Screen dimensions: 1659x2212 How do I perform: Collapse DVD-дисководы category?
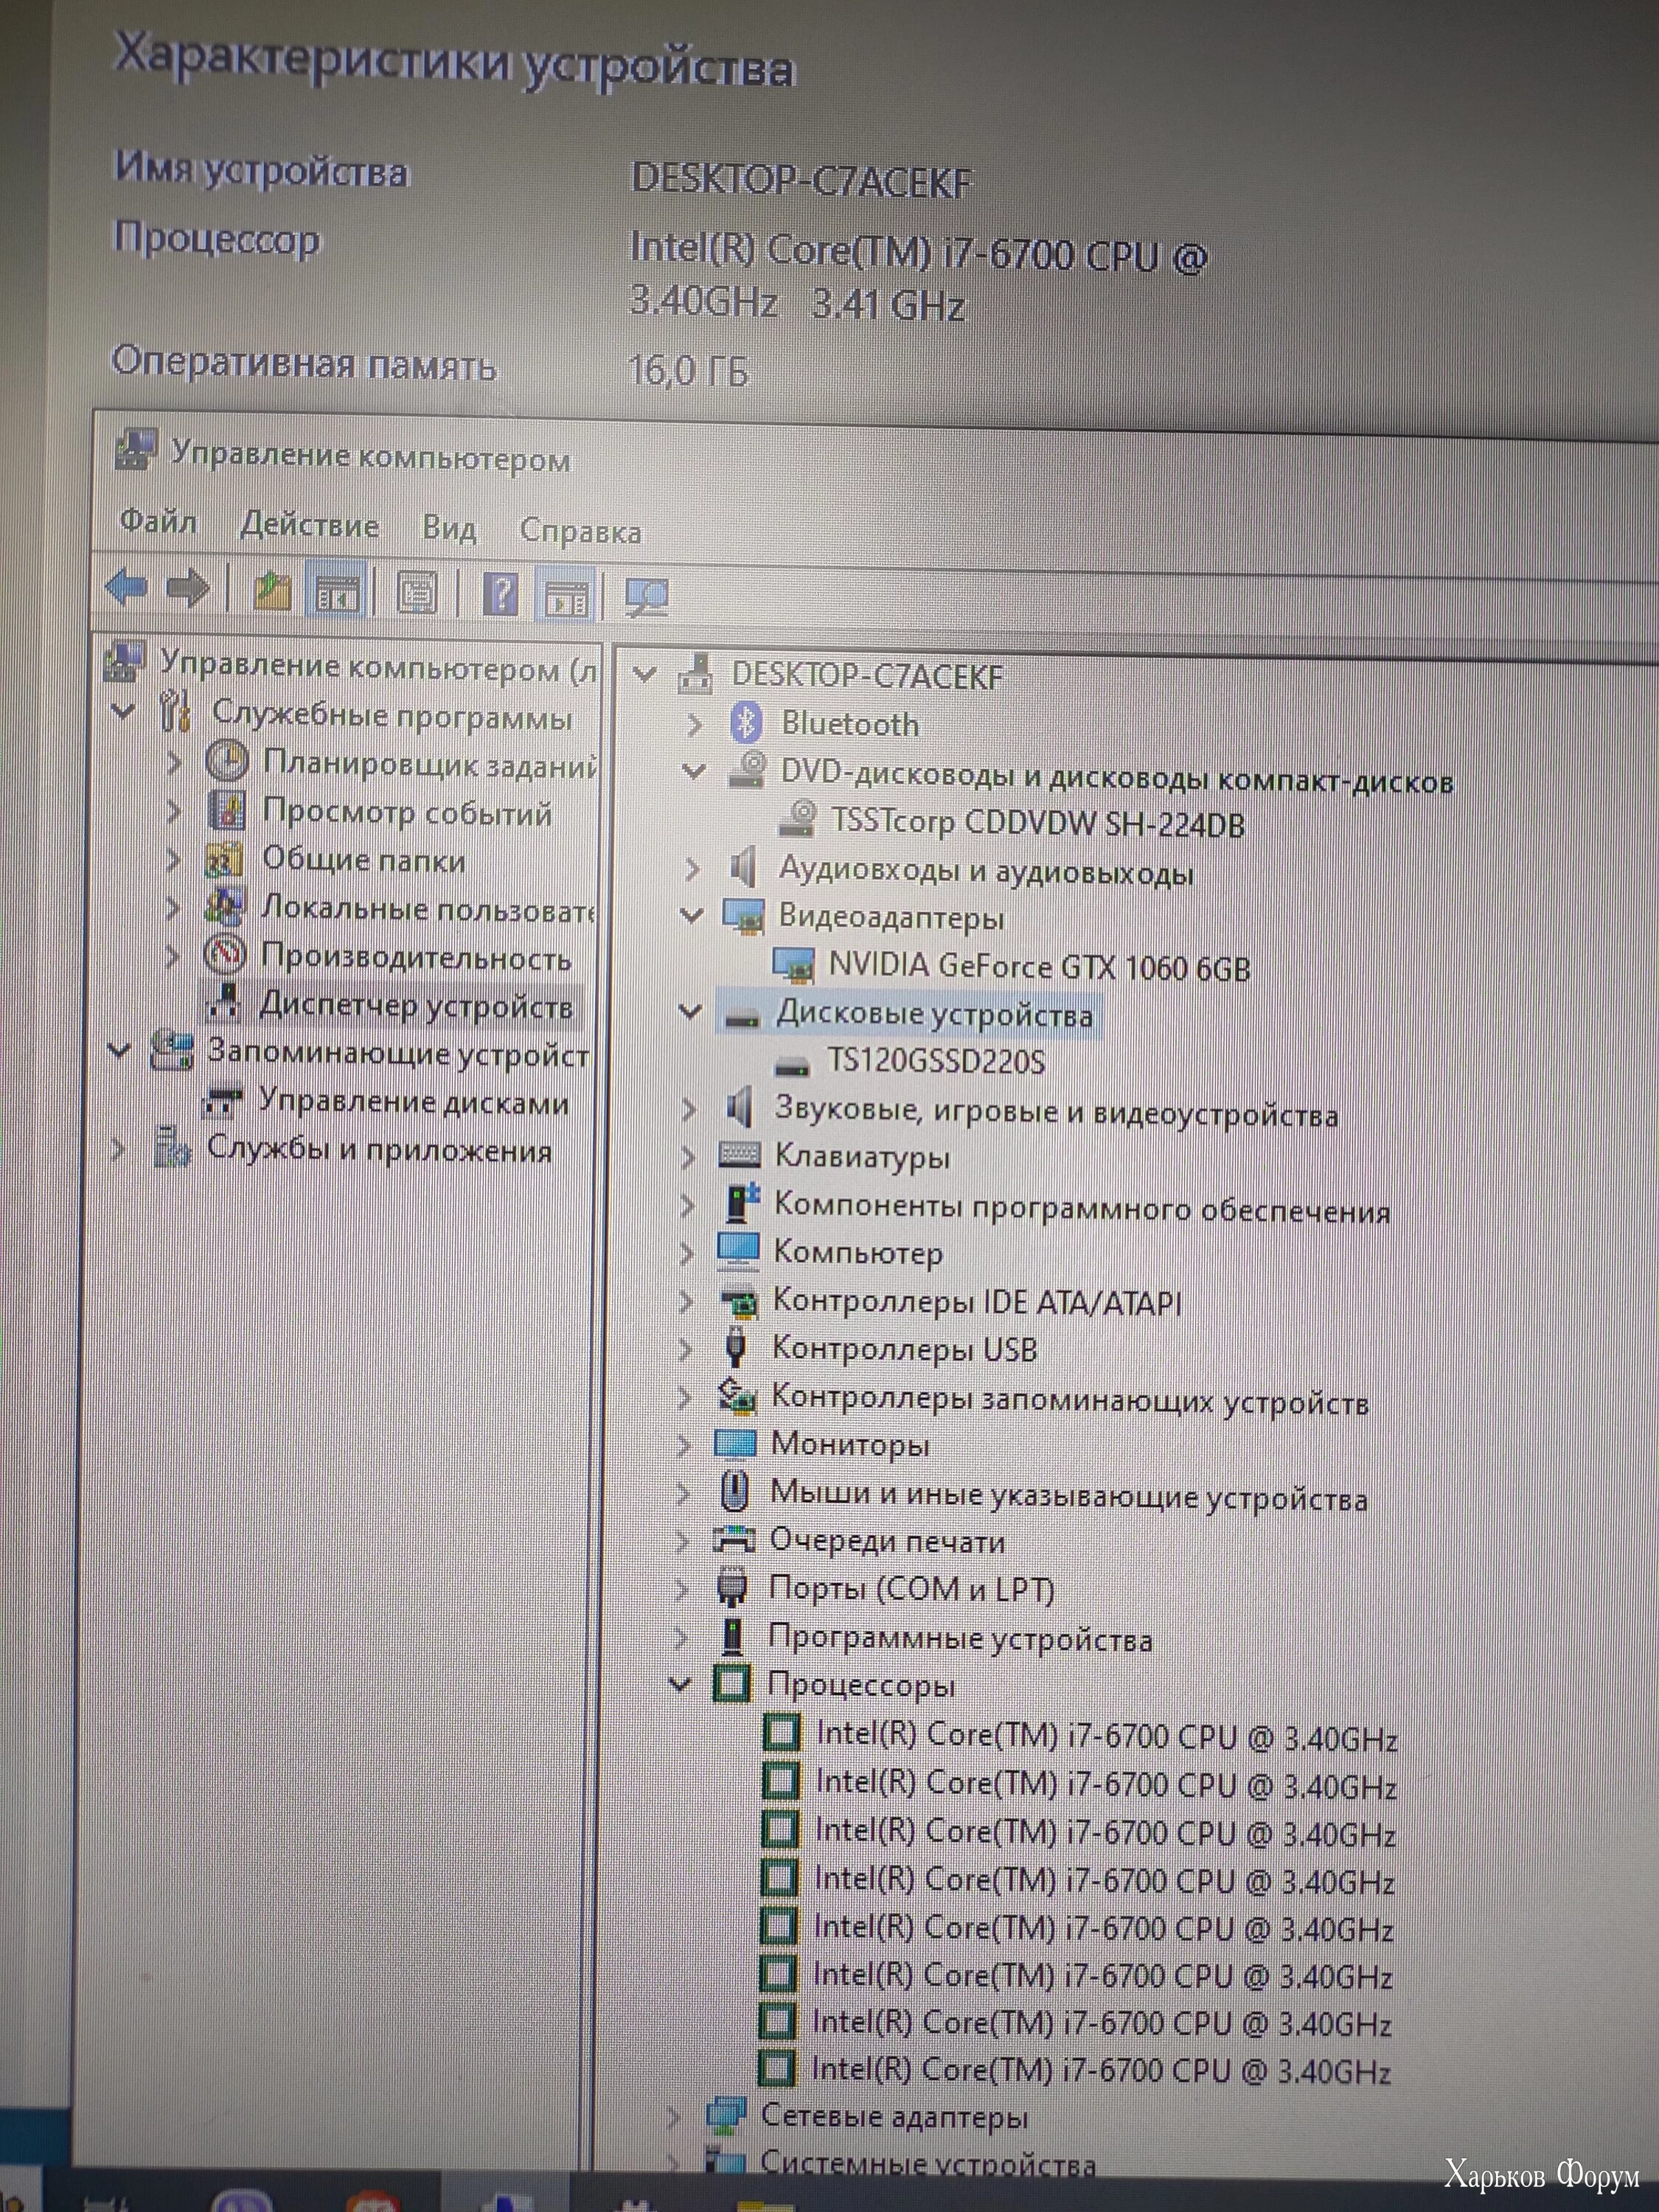693,771
